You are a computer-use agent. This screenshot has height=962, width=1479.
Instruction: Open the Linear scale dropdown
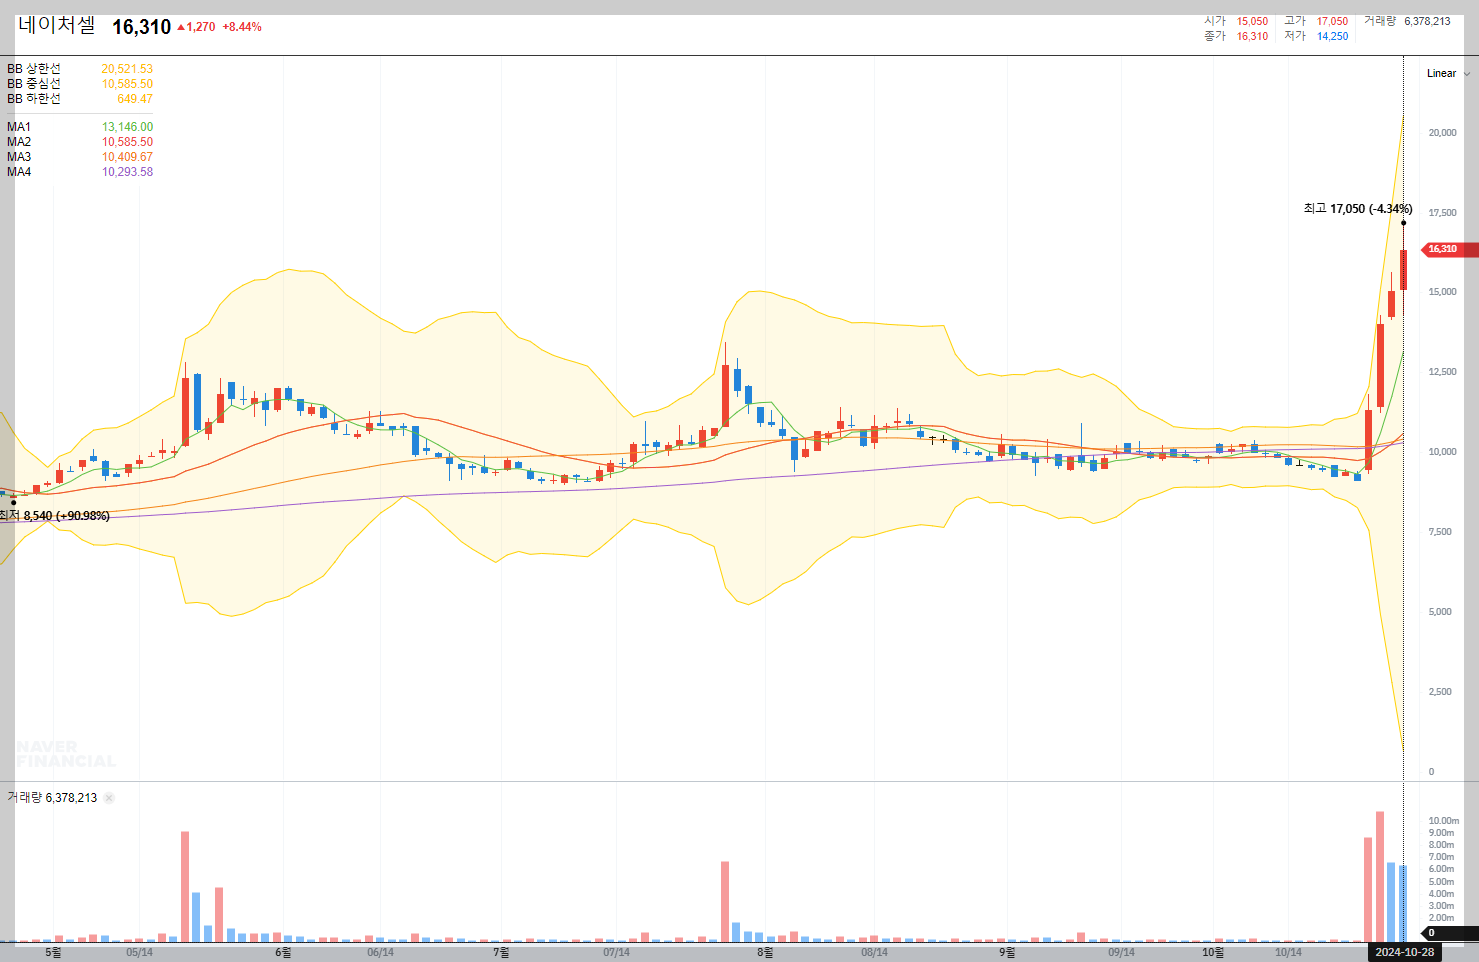(1448, 74)
